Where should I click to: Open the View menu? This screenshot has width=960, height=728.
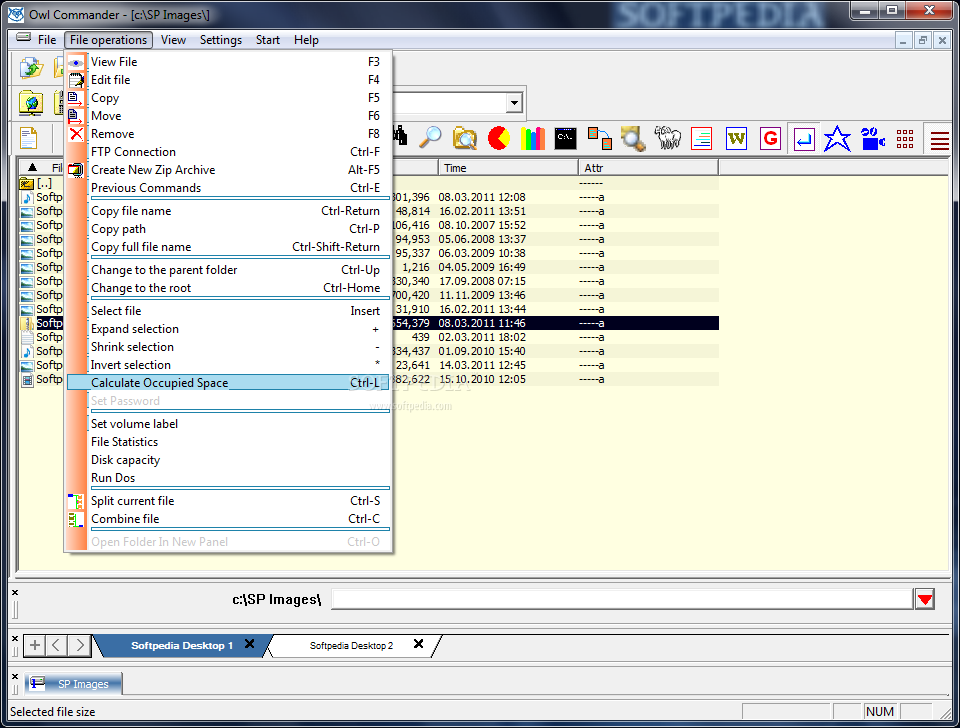click(173, 40)
